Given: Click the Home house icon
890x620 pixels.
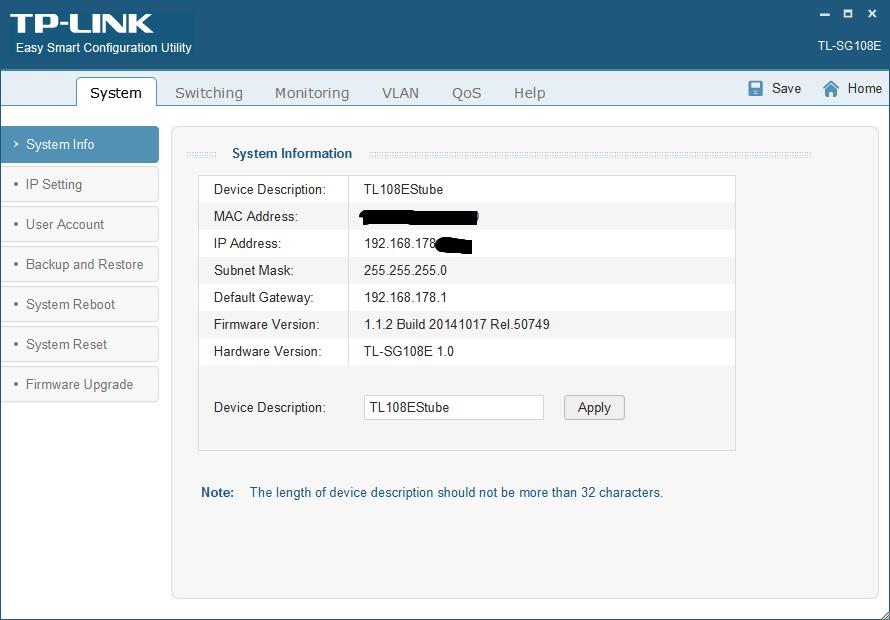Looking at the screenshot, I should click(x=831, y=89).
